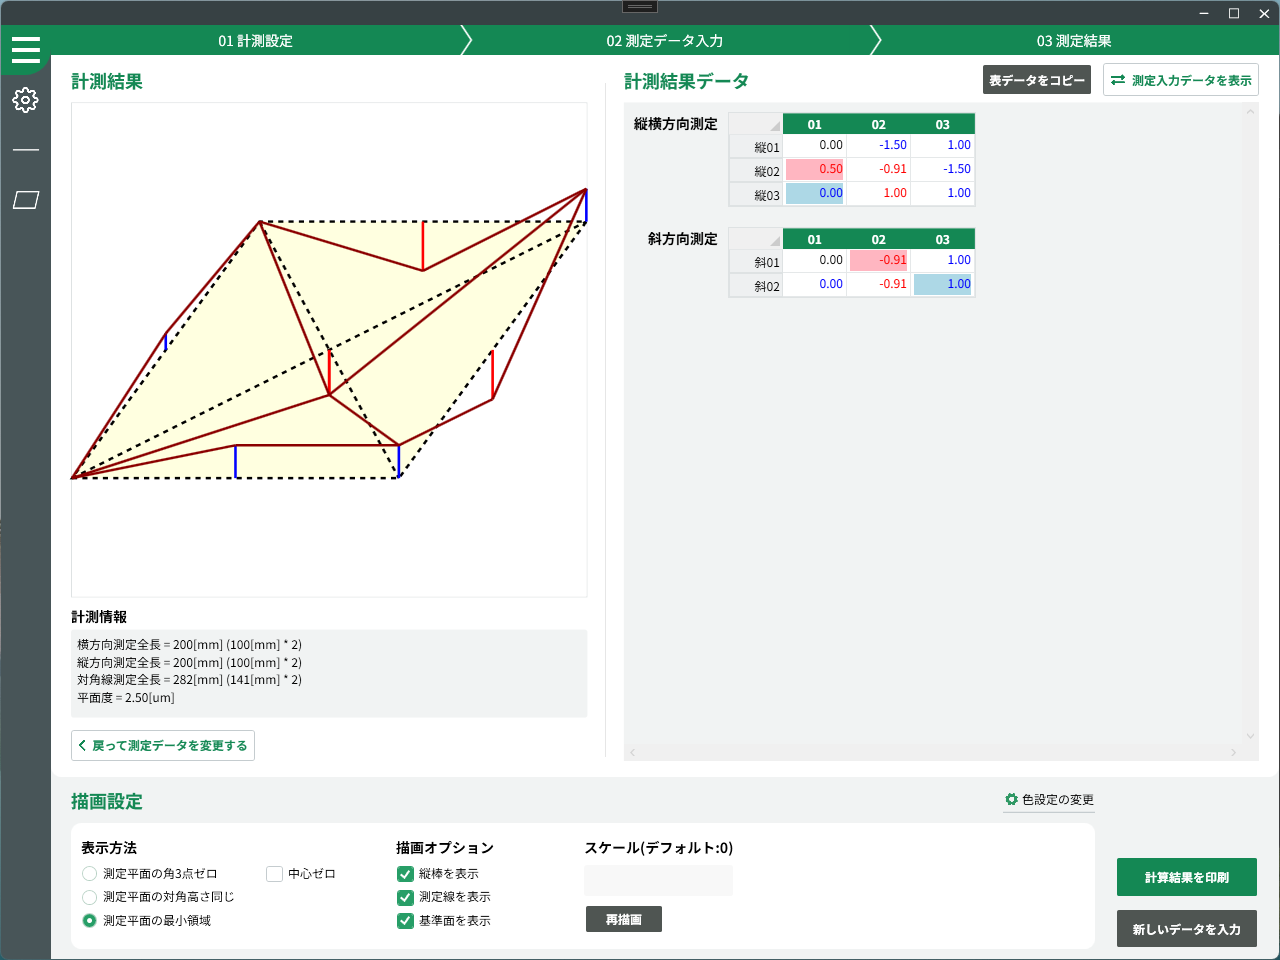Open the settings gear icon
The height and width of the screenshot is (960, 1280).
[x=26, y=100]
